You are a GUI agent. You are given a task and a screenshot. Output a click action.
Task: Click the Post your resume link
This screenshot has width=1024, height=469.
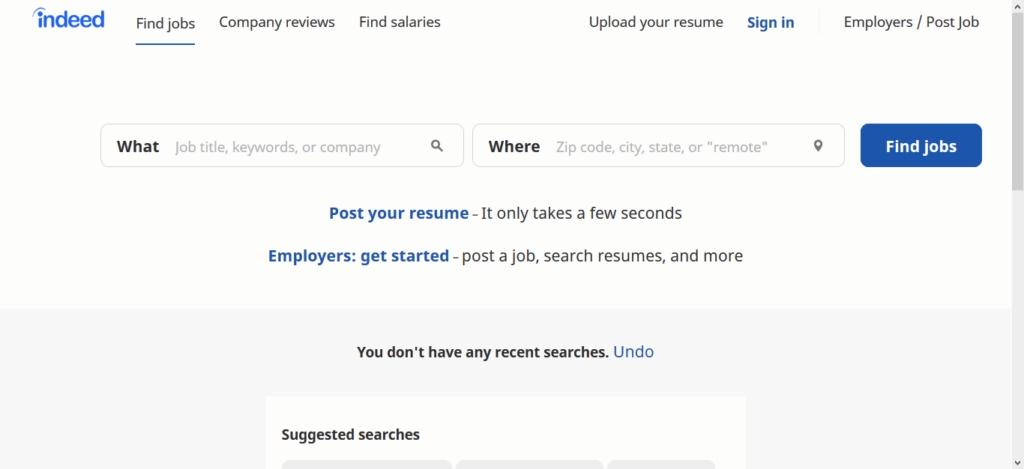[x=398, y=213]
